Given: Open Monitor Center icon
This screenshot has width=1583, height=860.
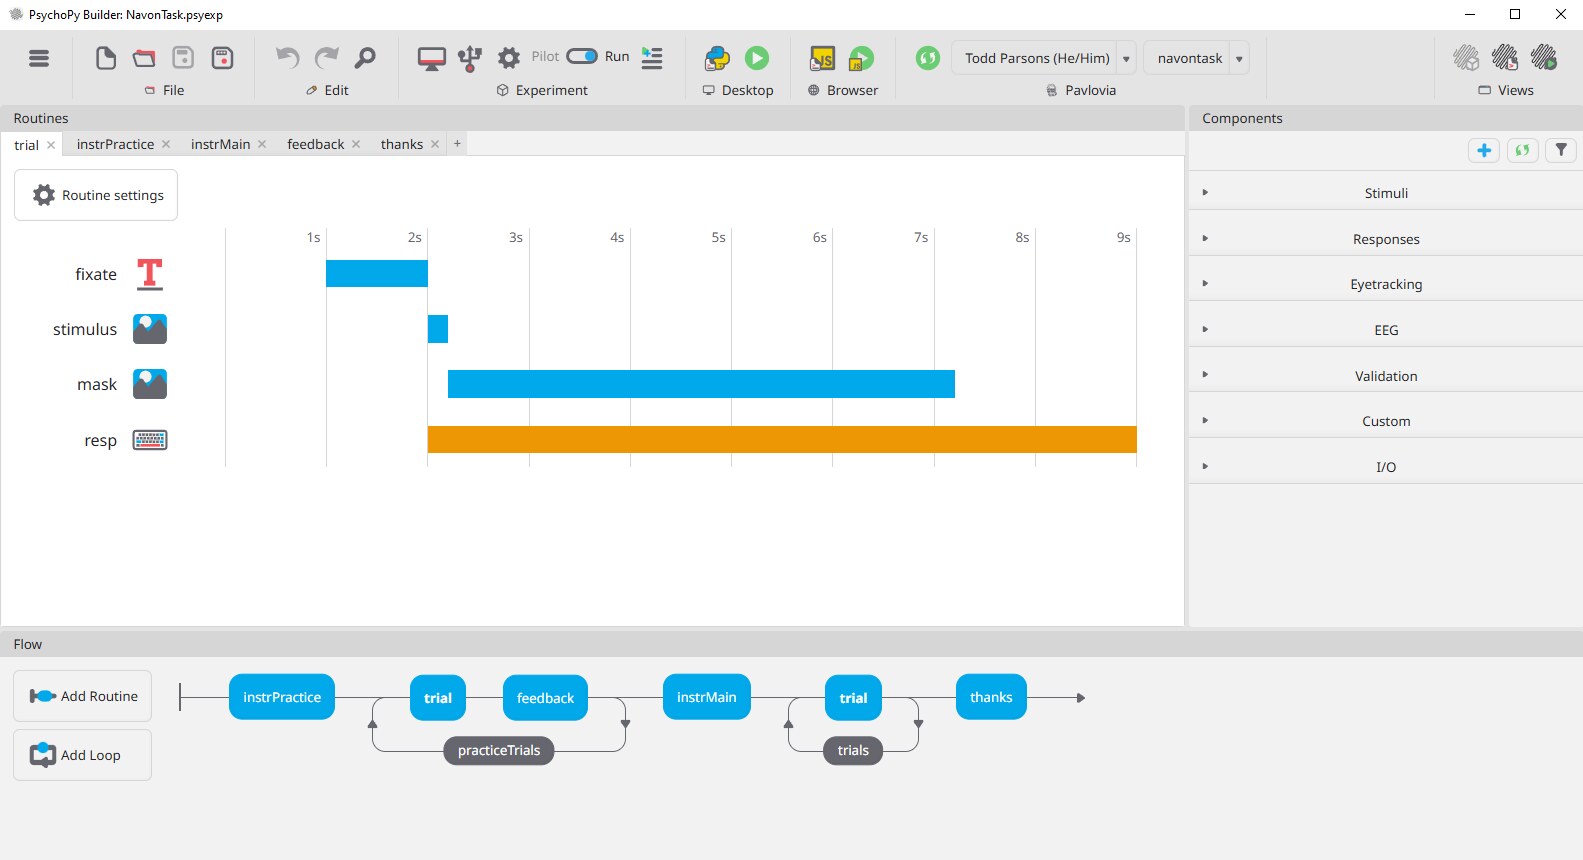Looking at the screenshot, I should (431, 58).
